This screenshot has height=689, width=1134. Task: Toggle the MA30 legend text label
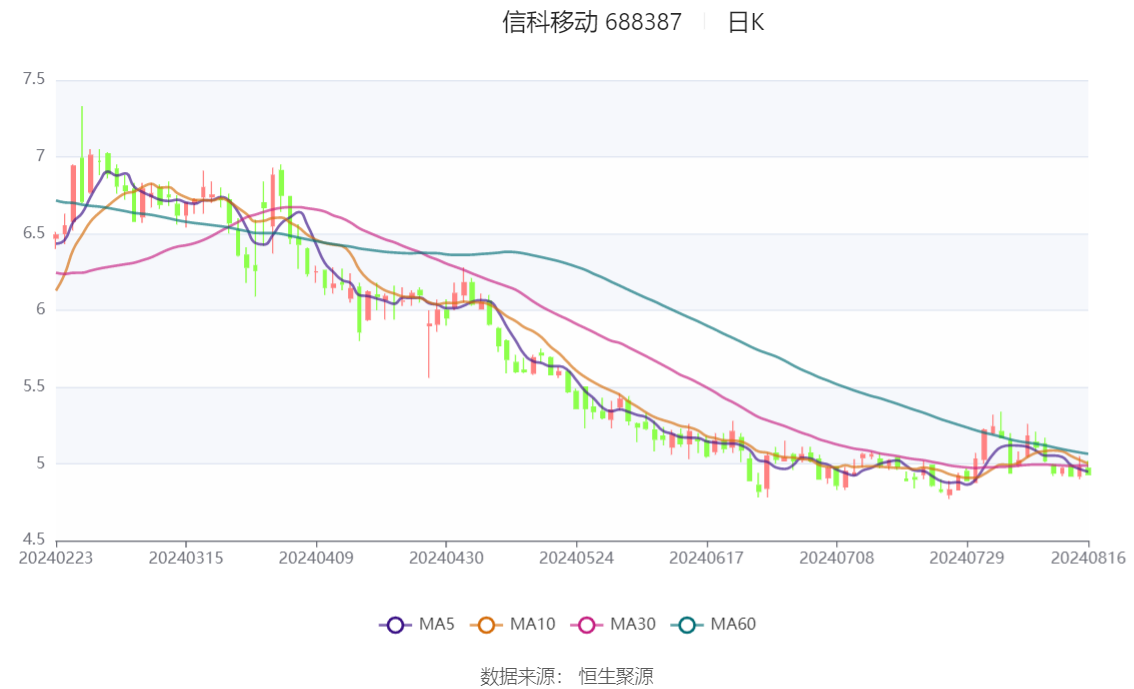633,624
